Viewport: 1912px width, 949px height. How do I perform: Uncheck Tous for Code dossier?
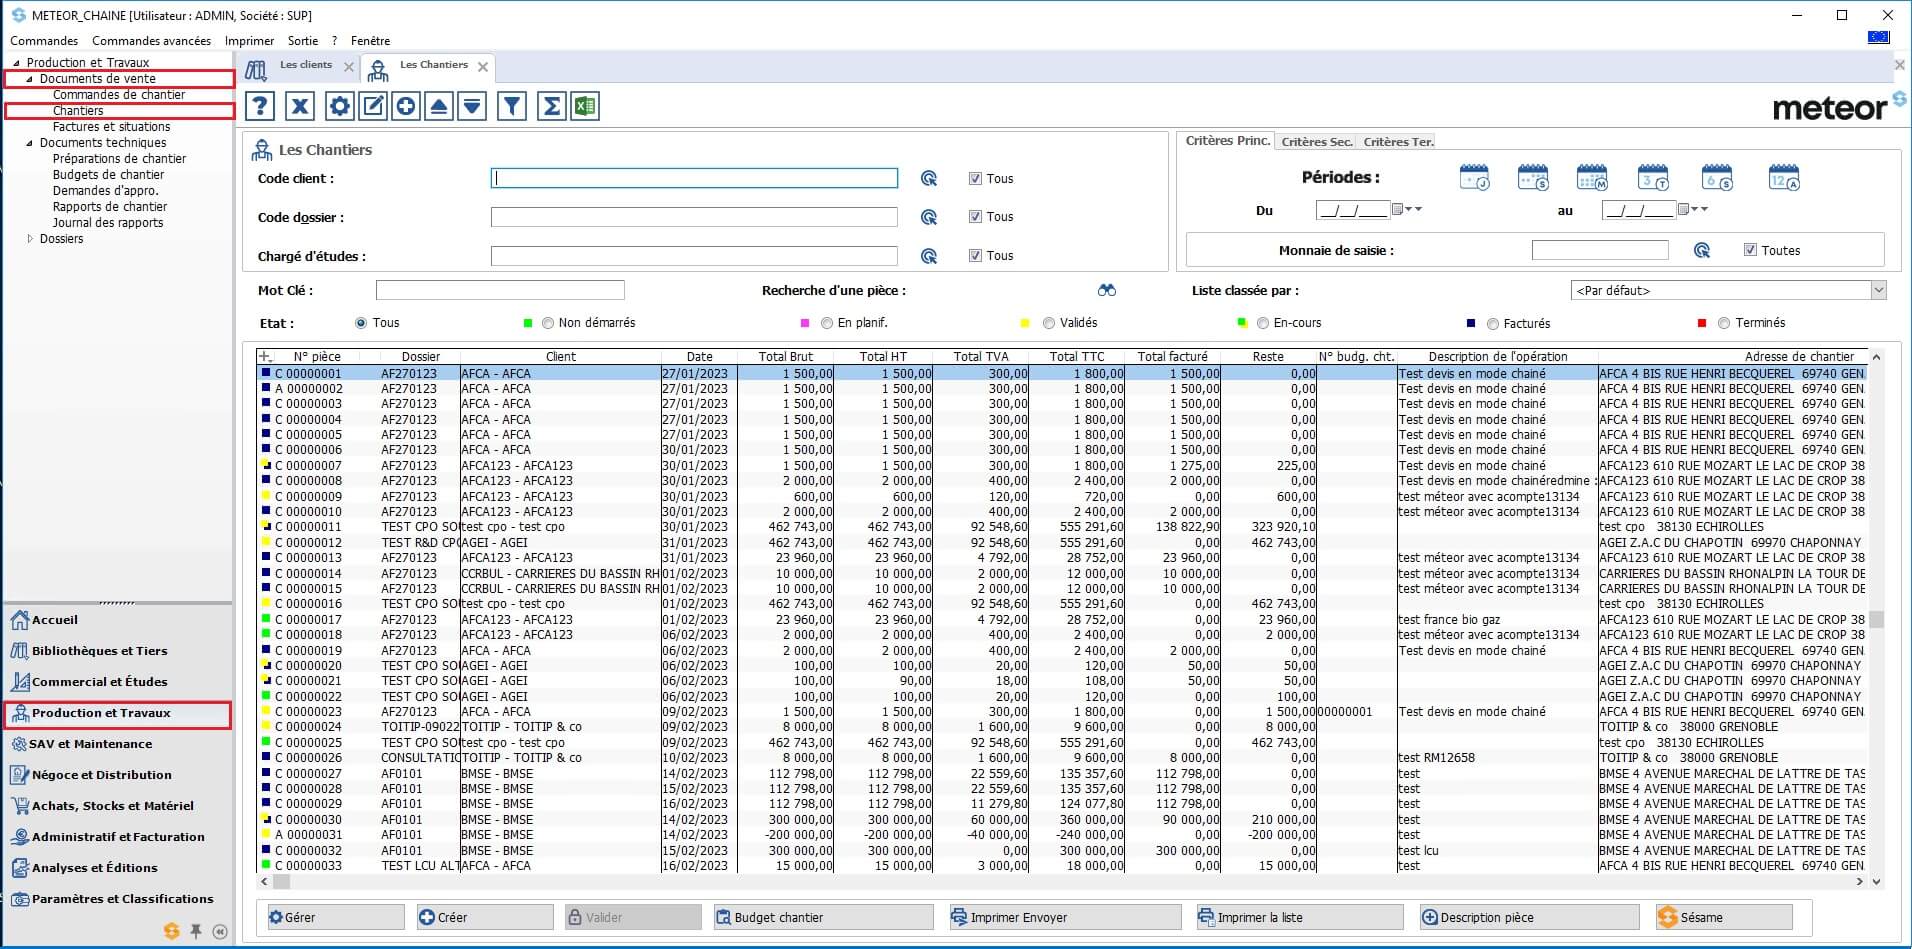[x=975, y=216]
